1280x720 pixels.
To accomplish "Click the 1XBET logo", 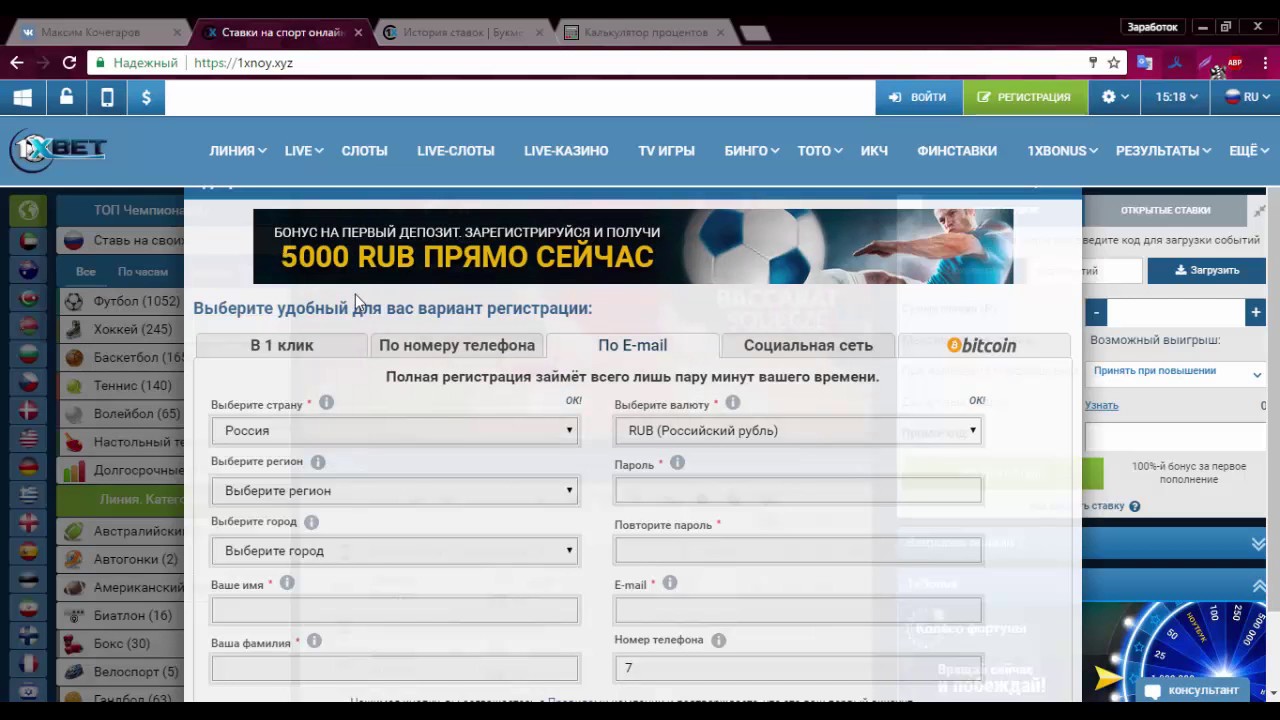I will 58,150.
